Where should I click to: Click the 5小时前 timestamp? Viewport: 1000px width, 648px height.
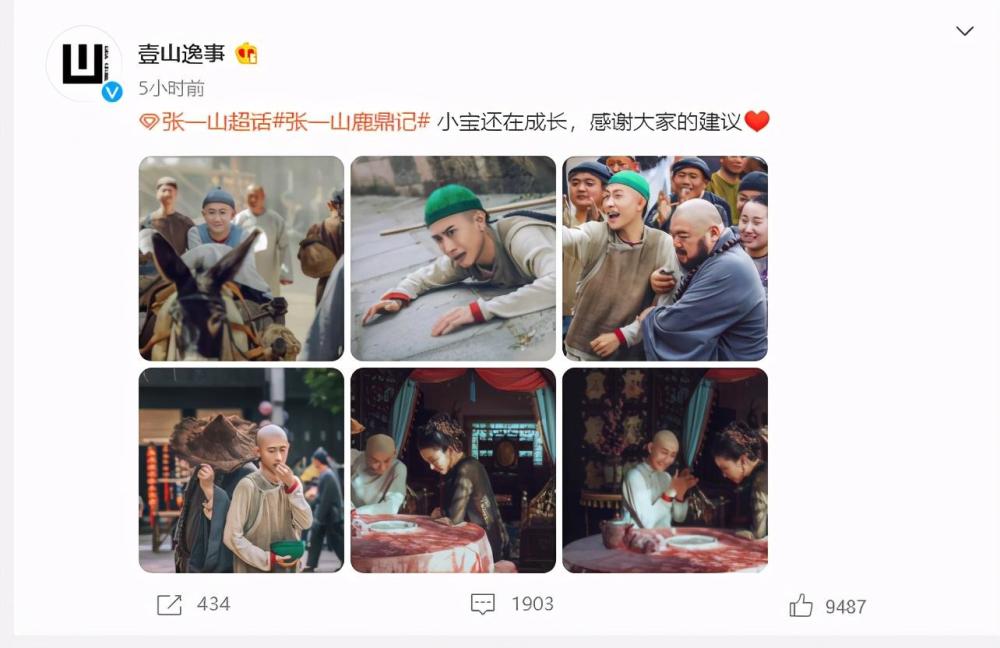tap(172, 89)
